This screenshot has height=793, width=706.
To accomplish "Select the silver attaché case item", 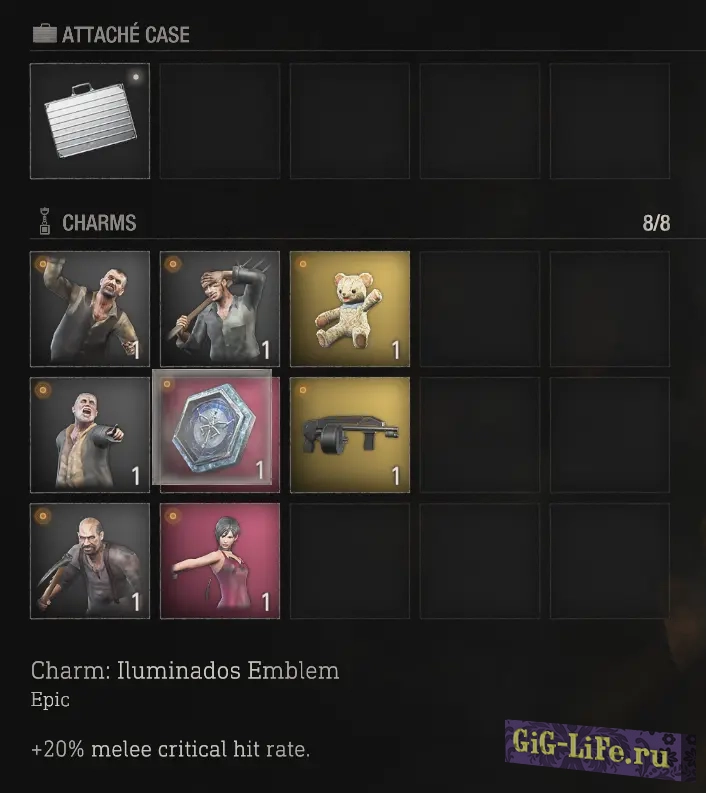I will point(90,121).
